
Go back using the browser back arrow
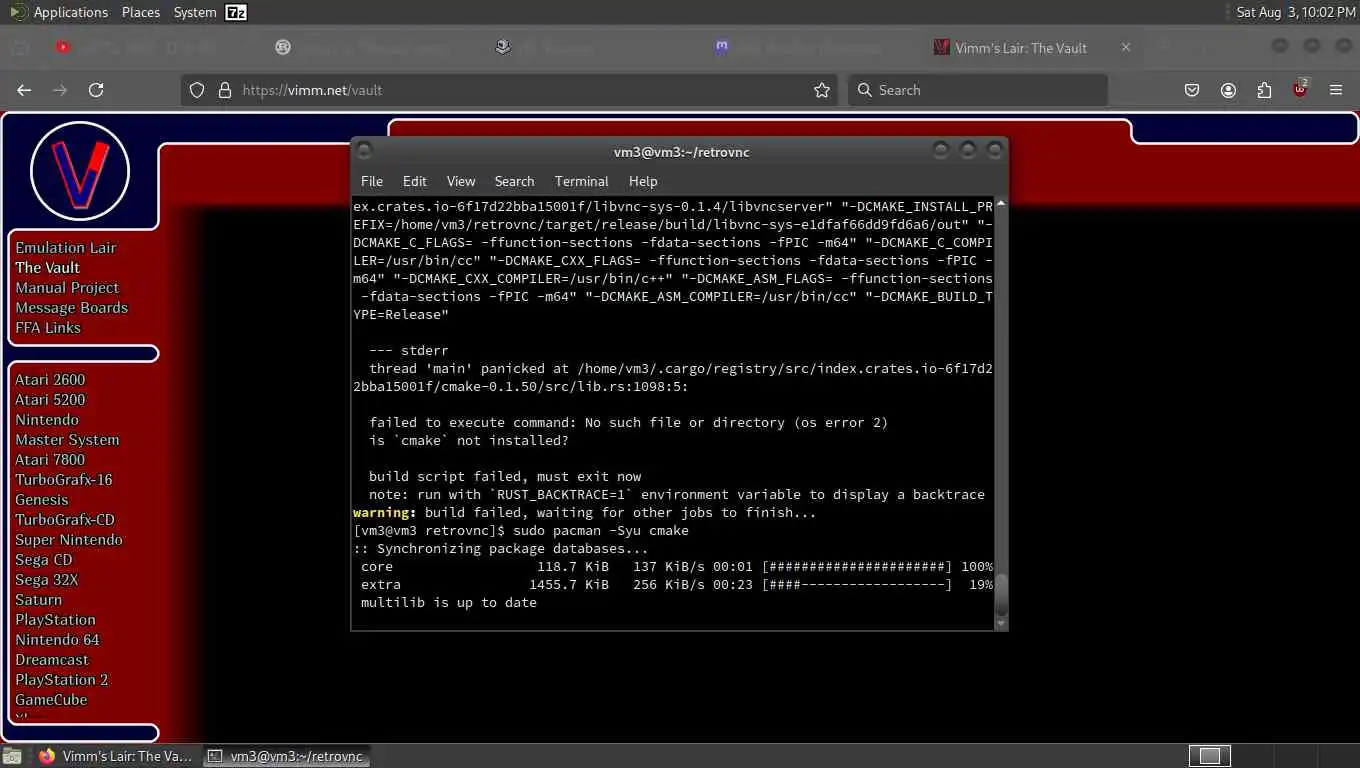tap(24, 90)
